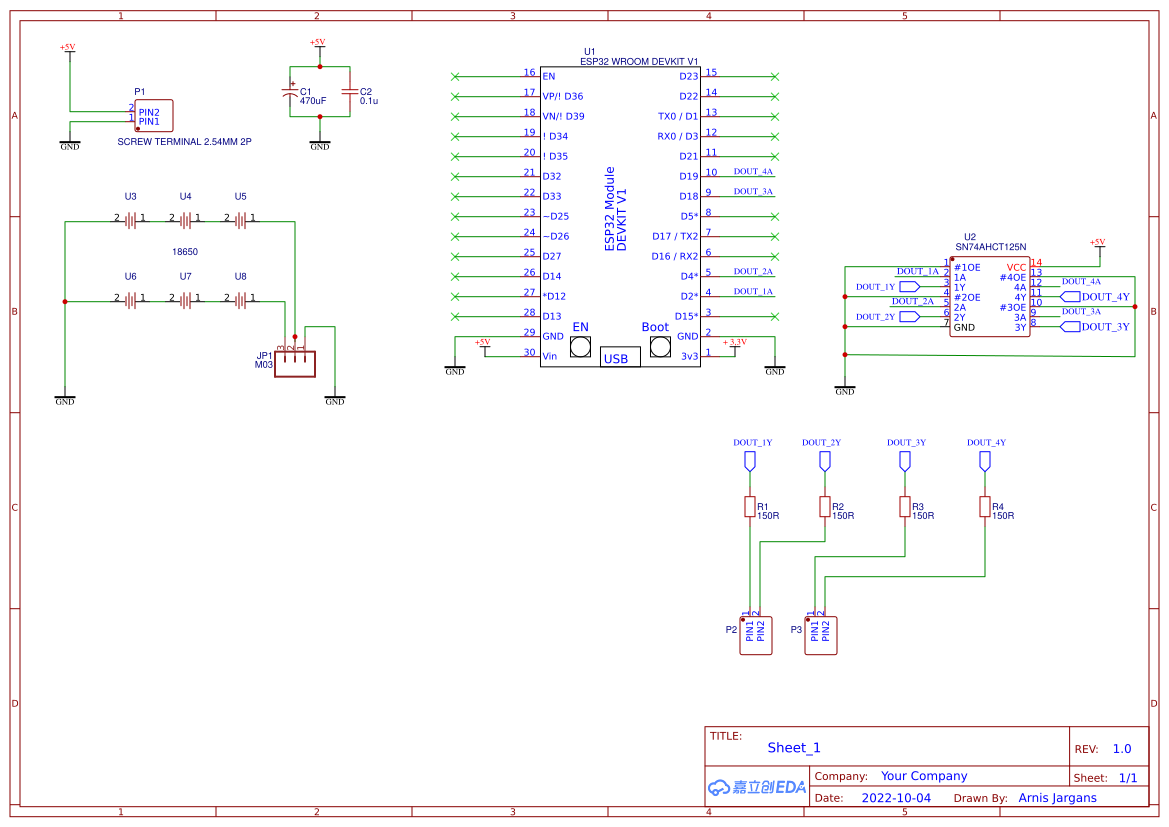Select the 150R resistor R1
The image size is (1169, 827).
pyautogui.click(x=750, y=507)
